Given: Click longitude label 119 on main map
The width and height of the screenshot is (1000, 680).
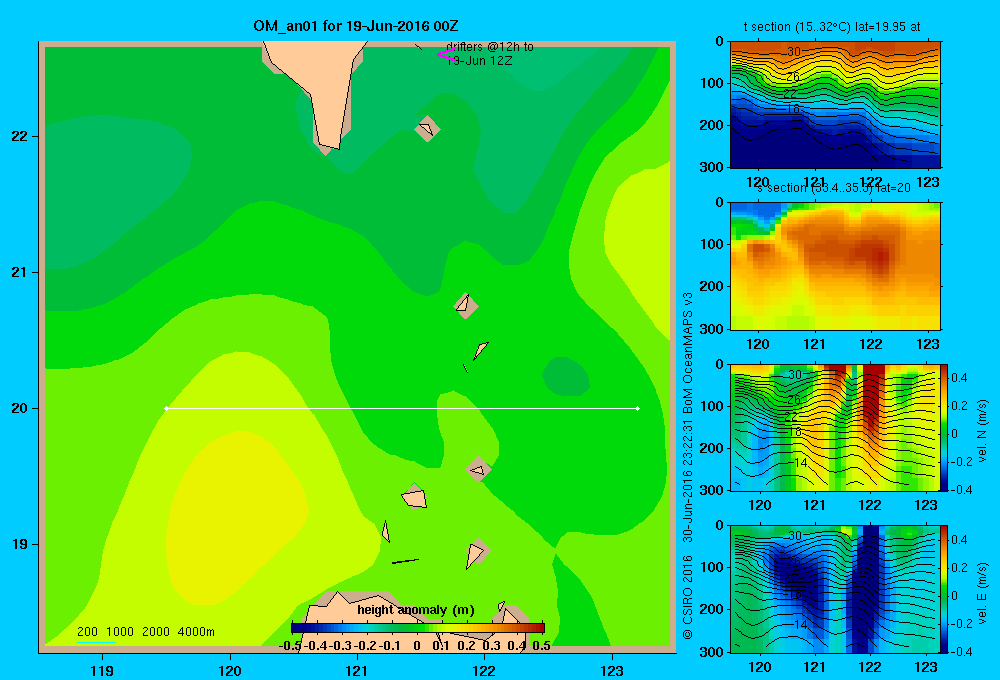Looking at the screenshot, I should (103, 670).
